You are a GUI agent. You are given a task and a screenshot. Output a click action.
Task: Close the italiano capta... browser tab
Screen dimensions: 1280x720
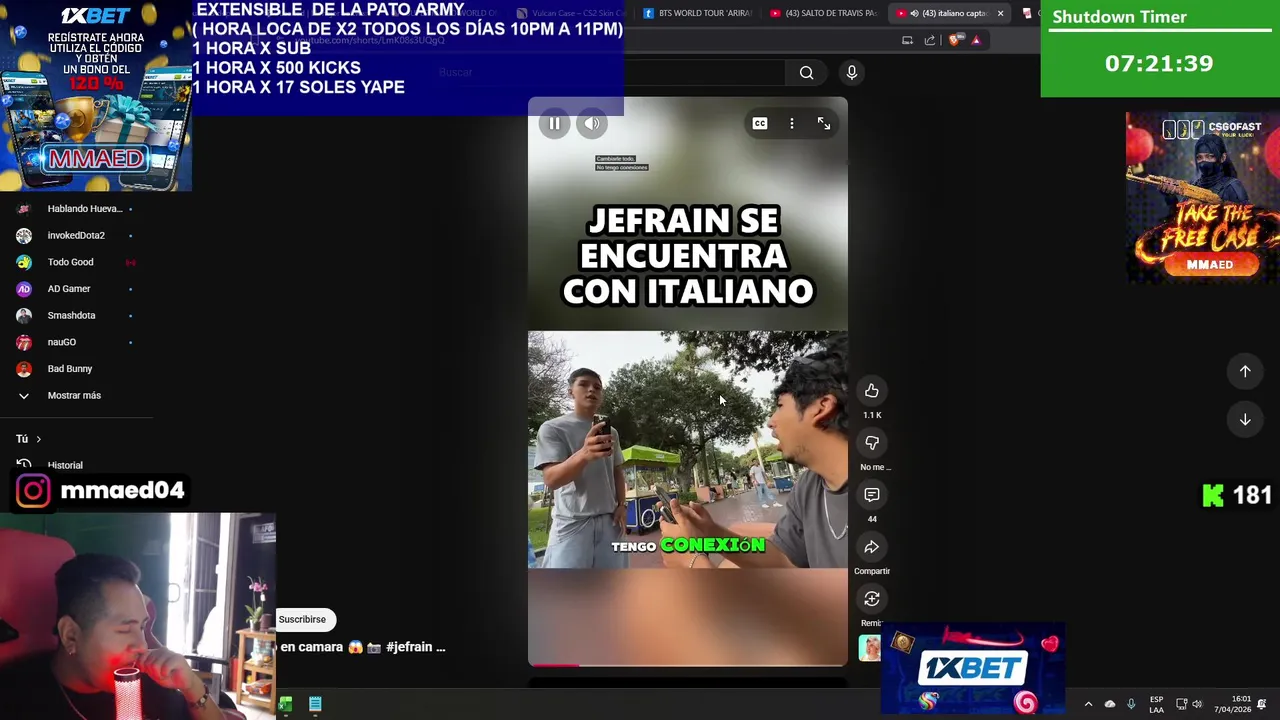pos(1000,13)
